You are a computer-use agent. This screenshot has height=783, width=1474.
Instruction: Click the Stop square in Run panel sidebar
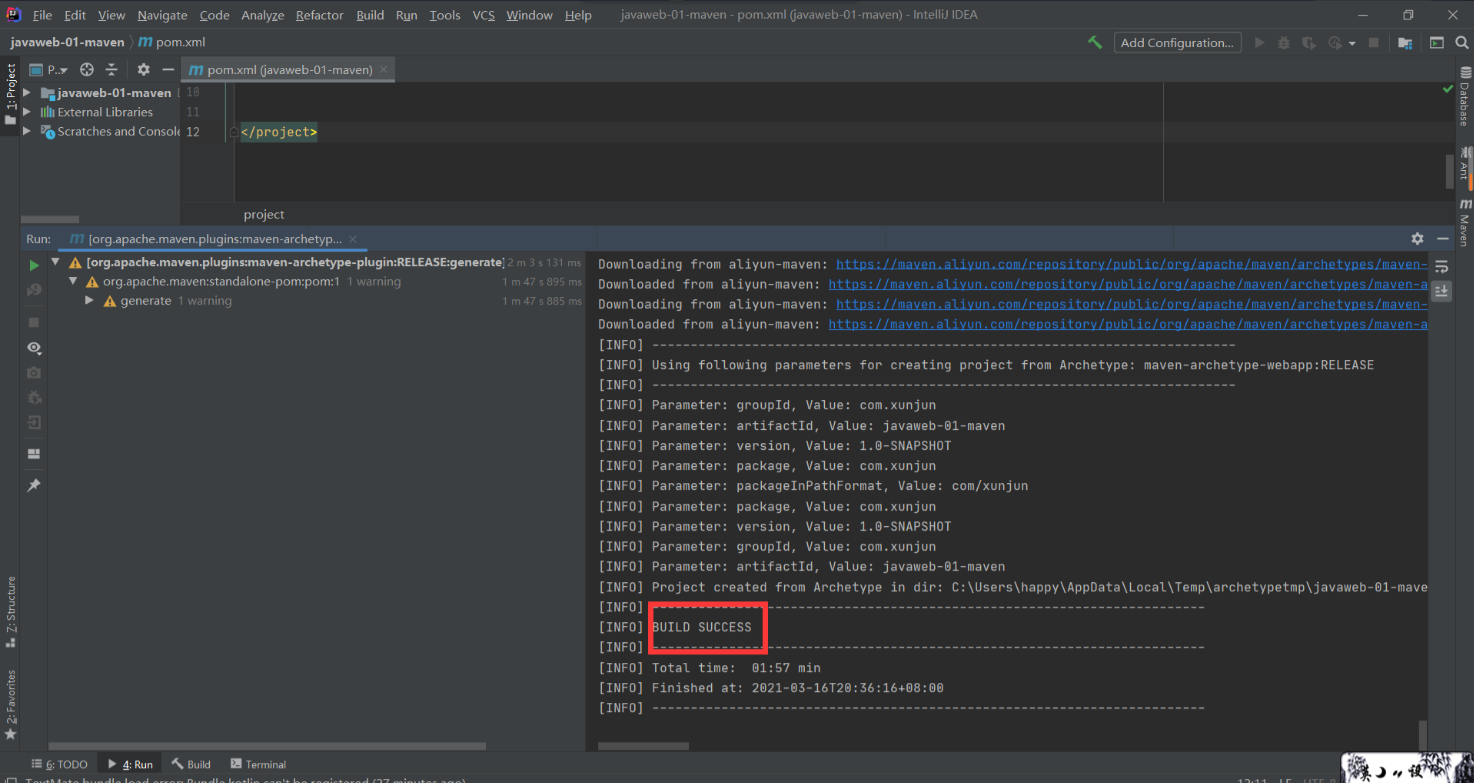(34, 323)
